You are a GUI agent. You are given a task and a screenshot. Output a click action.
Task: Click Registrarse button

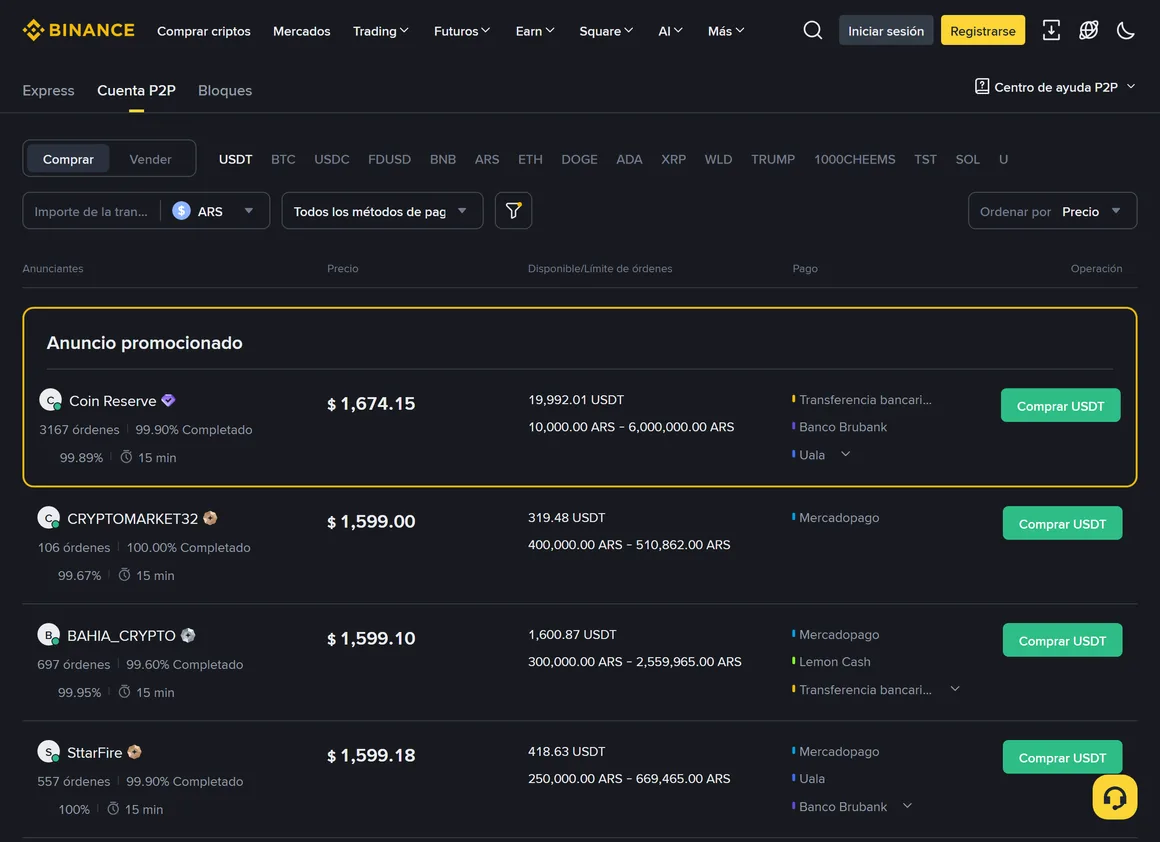982,30
